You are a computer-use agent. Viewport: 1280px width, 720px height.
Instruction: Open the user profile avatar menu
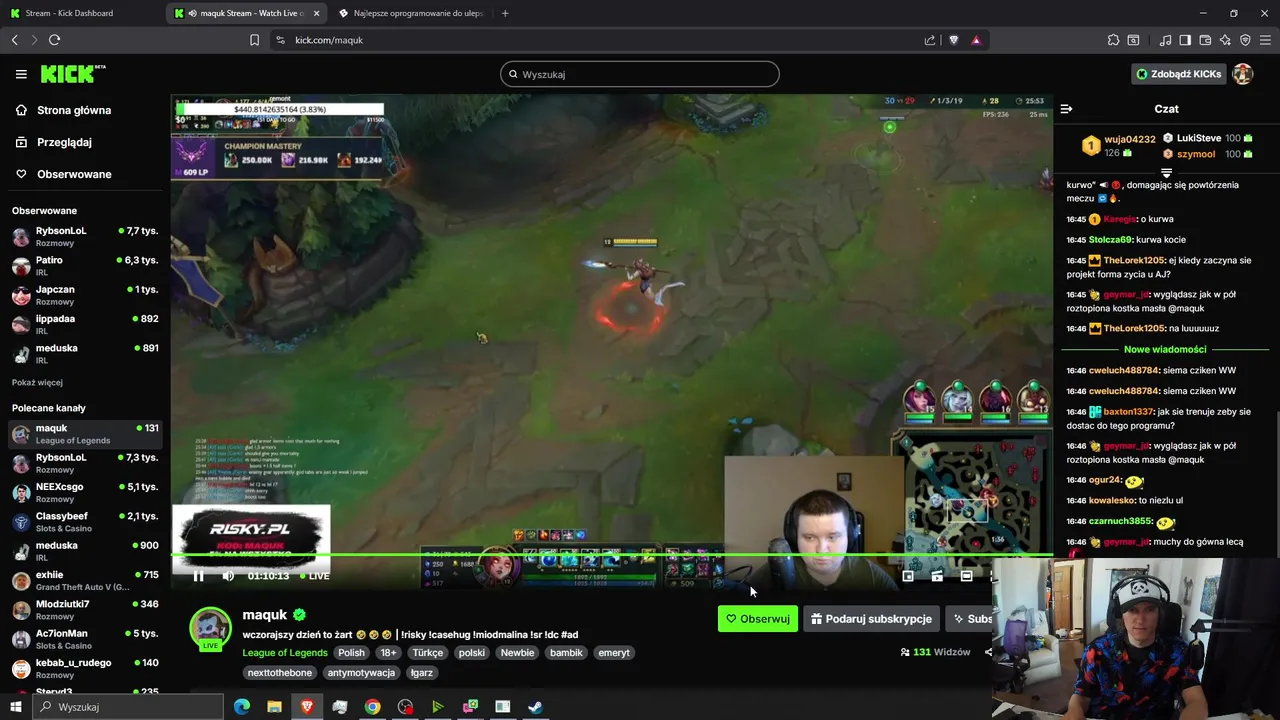[1243, 74]
